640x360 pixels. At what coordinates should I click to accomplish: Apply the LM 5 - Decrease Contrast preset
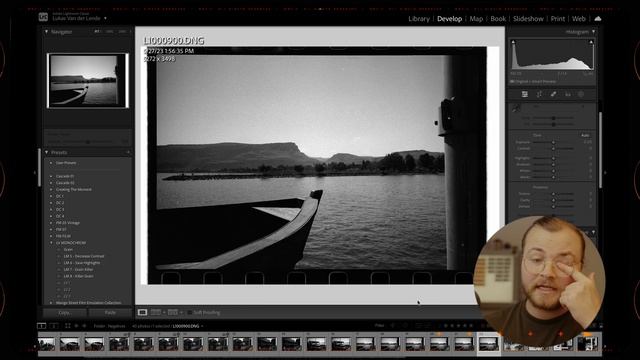click(x=84, y=256)
